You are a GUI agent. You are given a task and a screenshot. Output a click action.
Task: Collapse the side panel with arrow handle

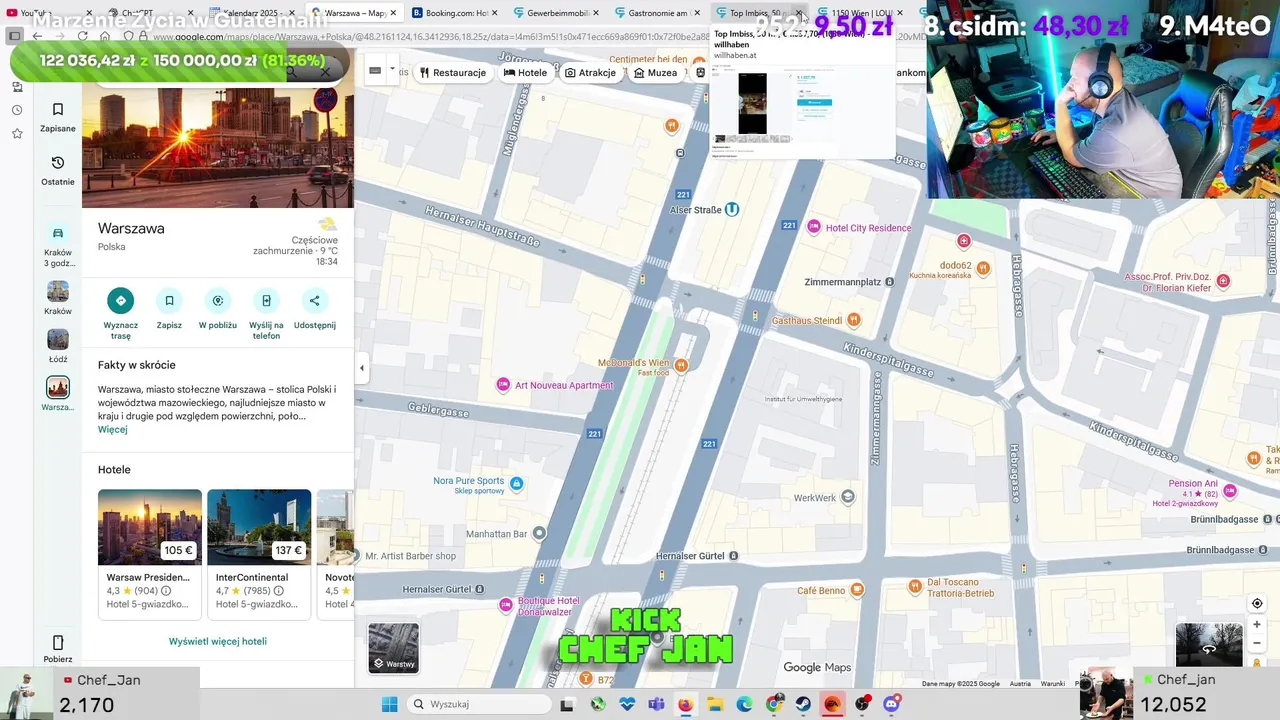(x=362, y=368)
